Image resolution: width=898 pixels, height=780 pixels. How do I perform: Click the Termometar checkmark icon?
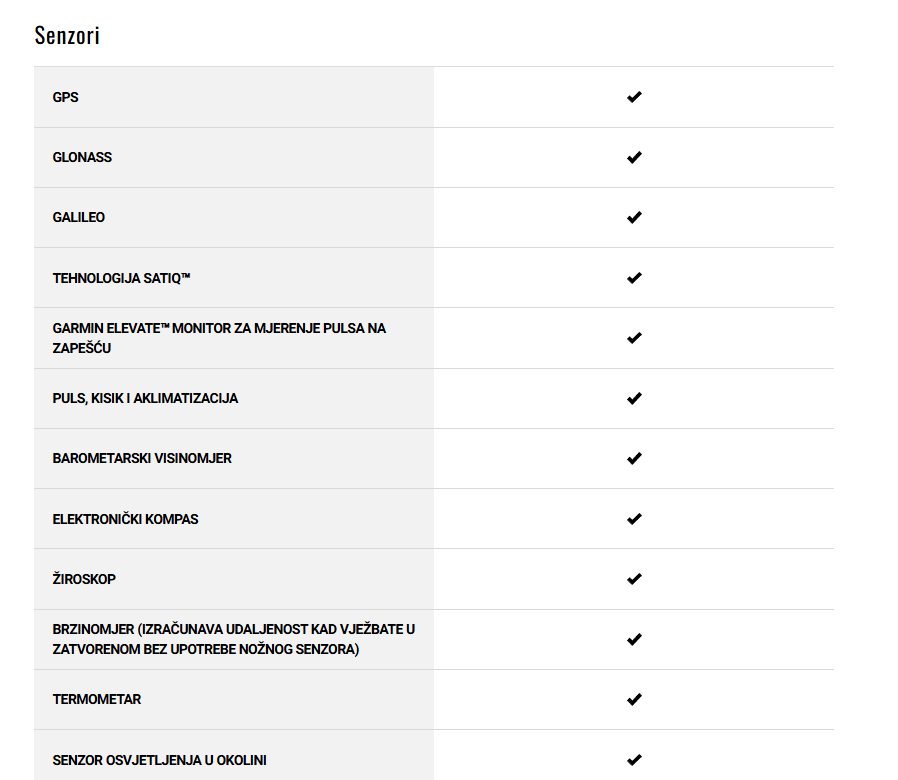coord(634,699)
